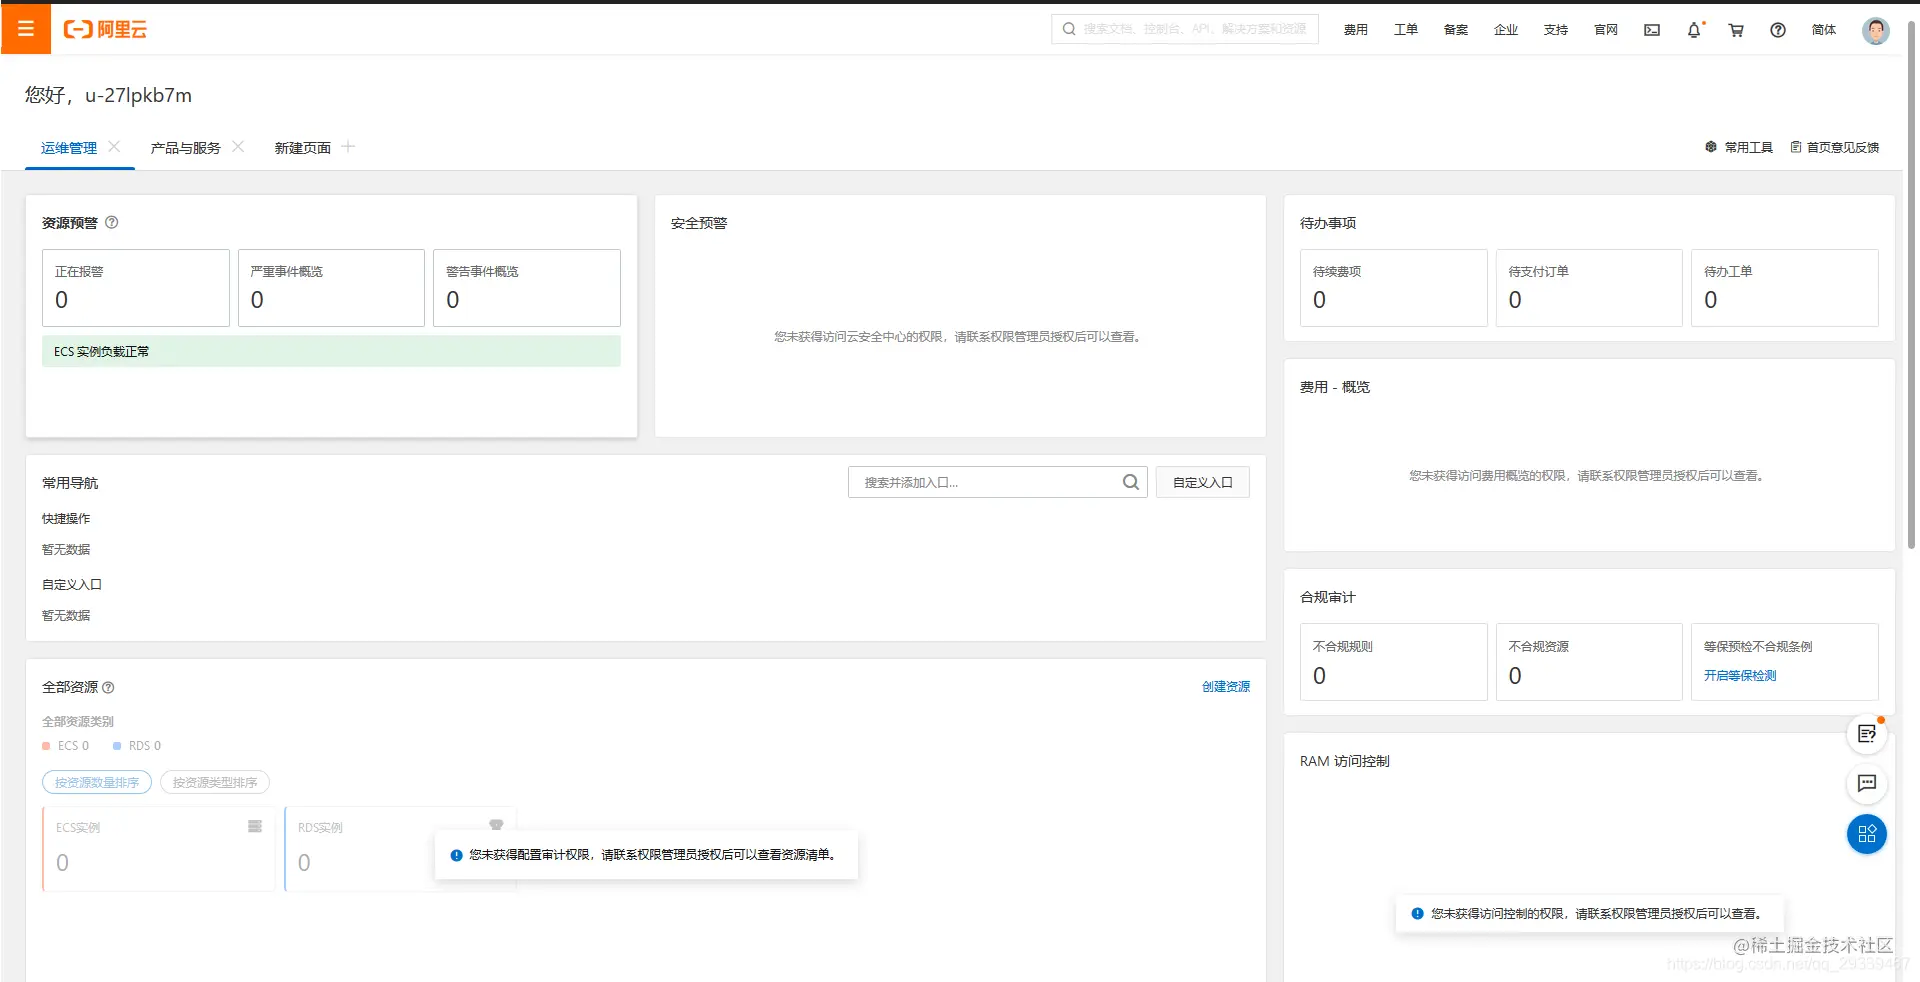Click the ECS 实例负载正常 status bar

(x=331, y=351)
